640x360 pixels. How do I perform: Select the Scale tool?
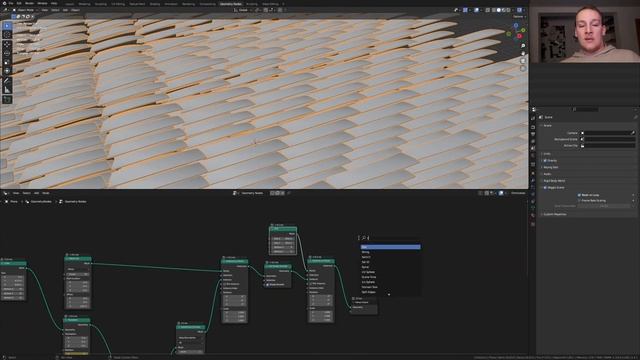pyautogui.click(x=7, y=62)
